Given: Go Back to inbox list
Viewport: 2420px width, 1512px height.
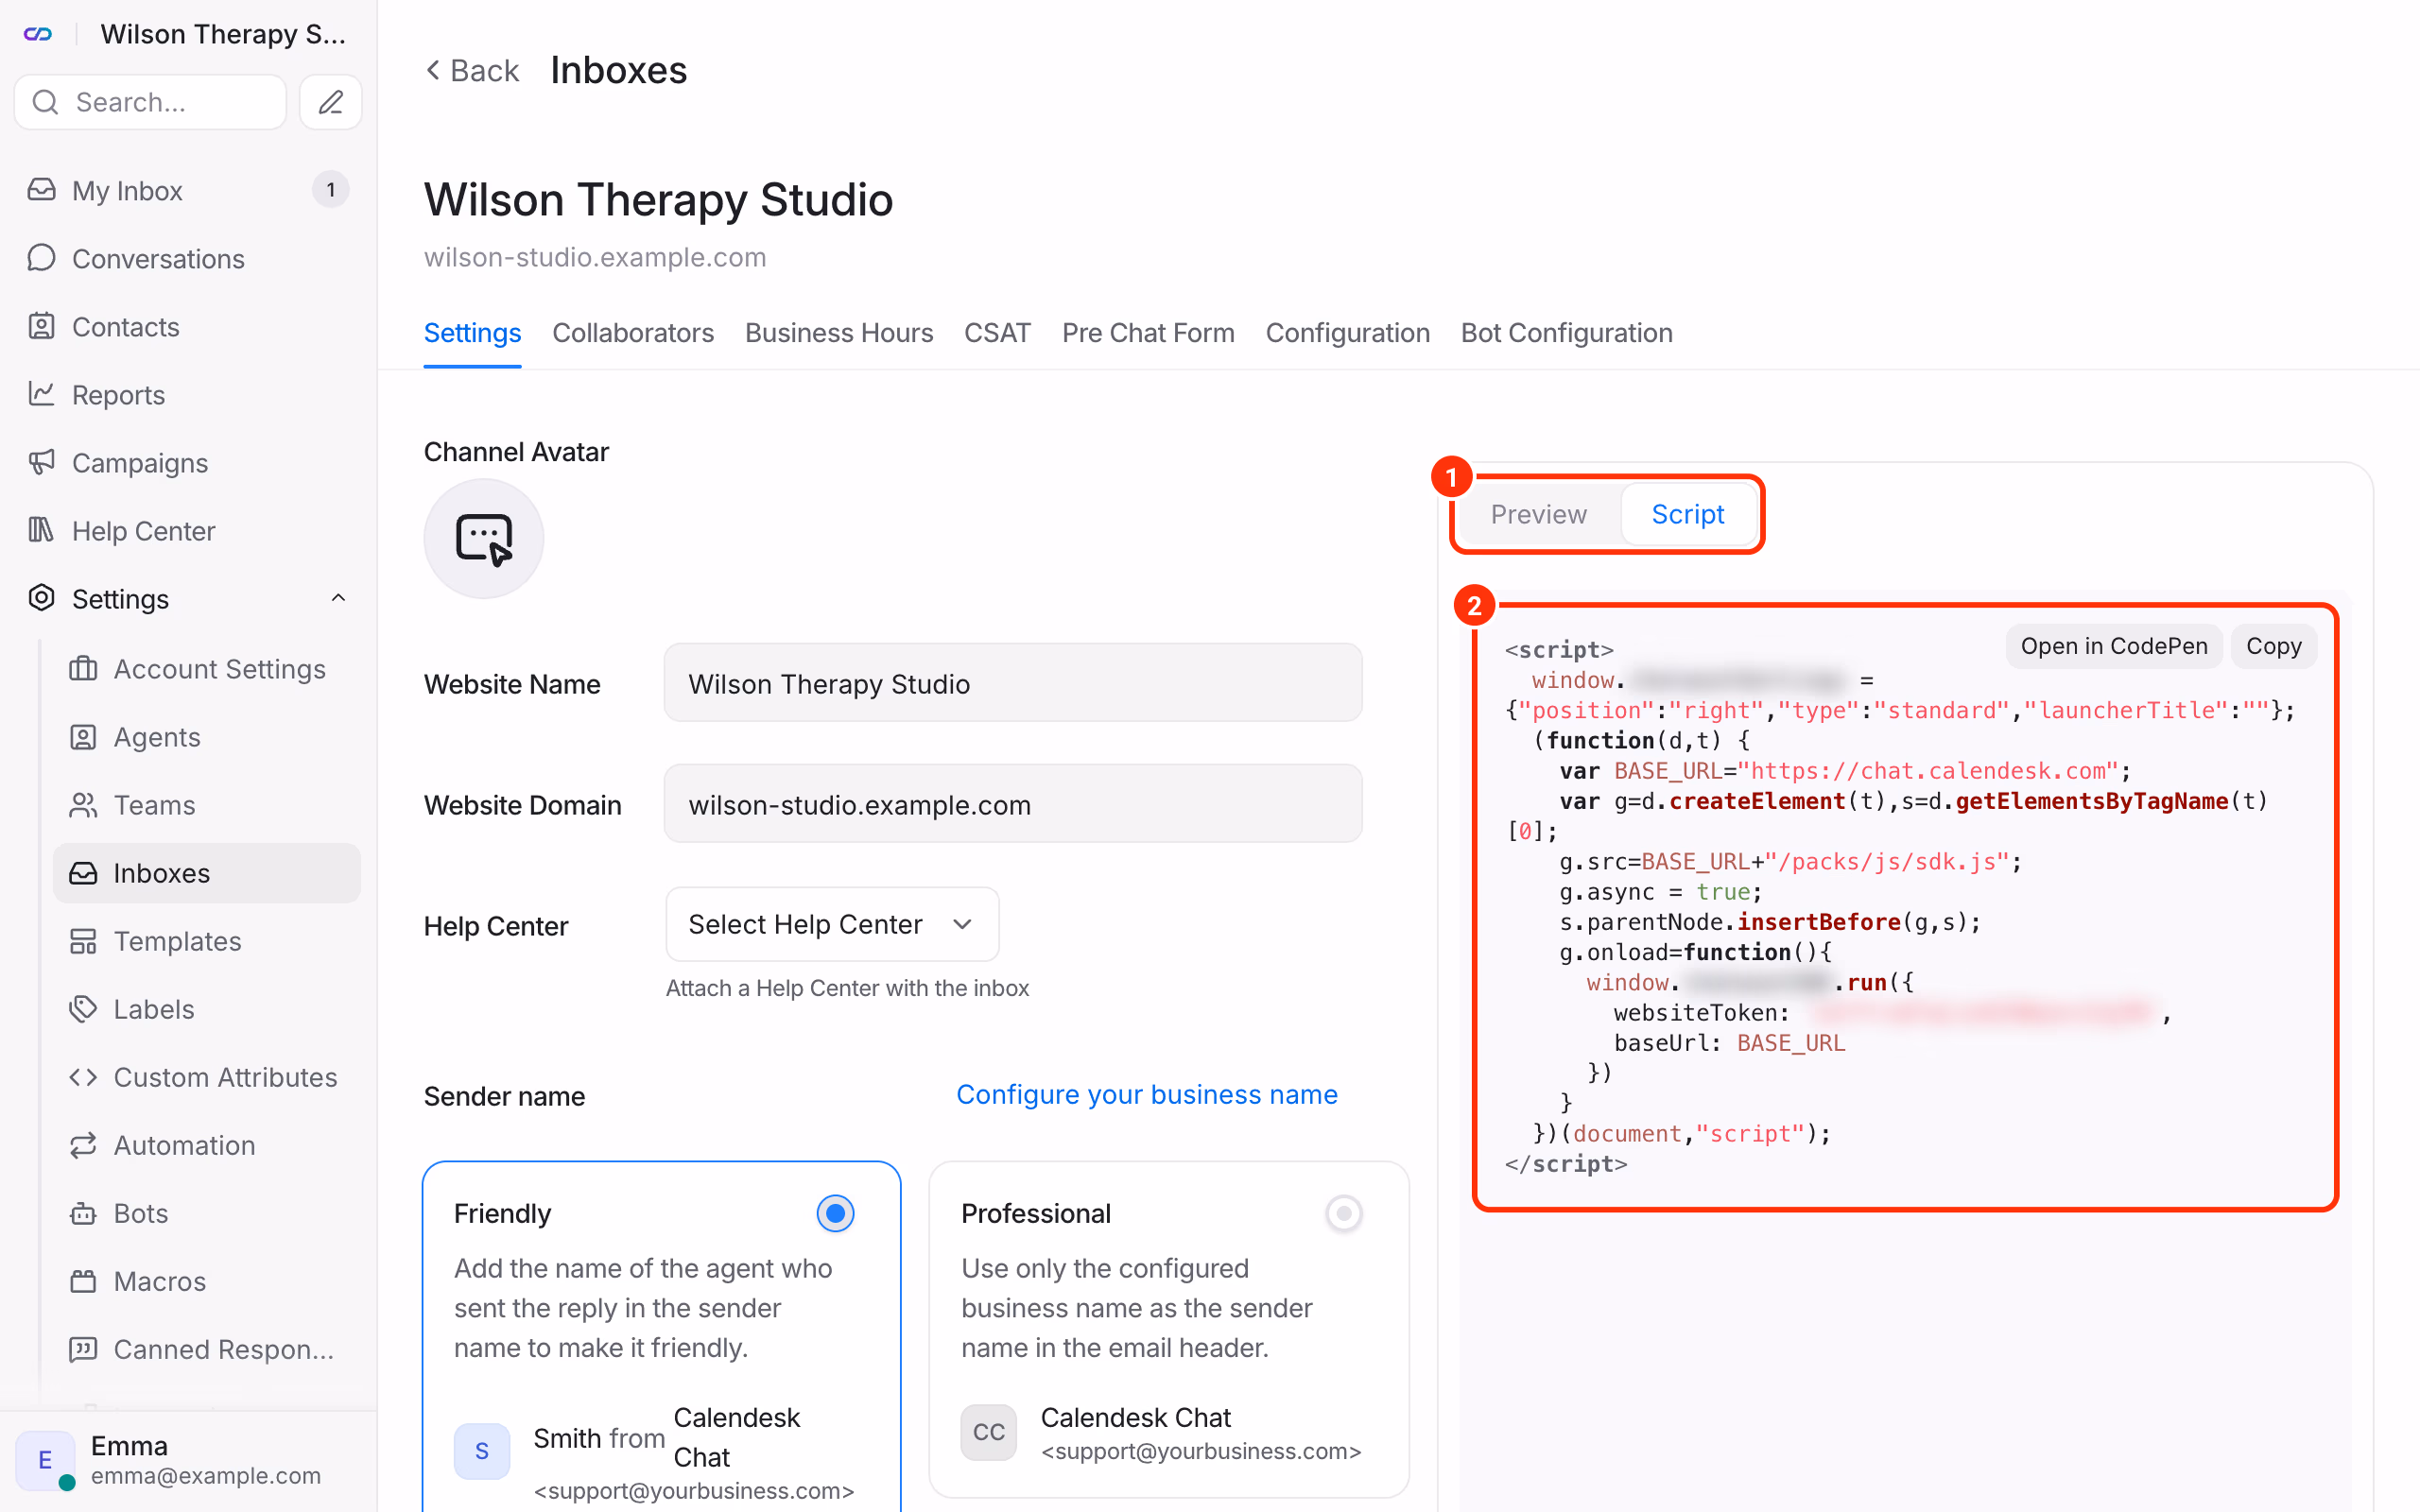Looking at the screenshot, I should pyautogui.click(x=472, y=71).
